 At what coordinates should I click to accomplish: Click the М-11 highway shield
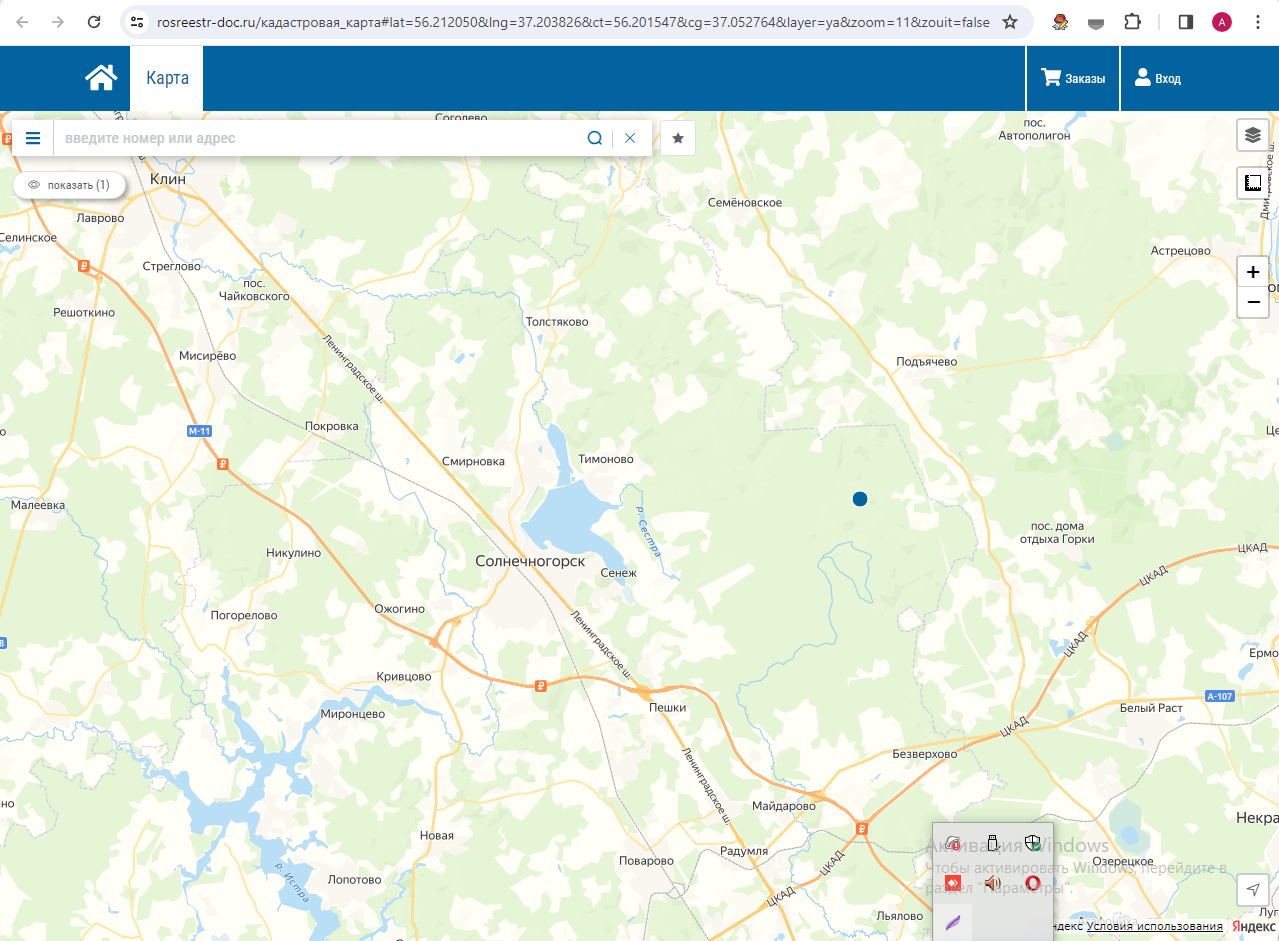[200, 431]
